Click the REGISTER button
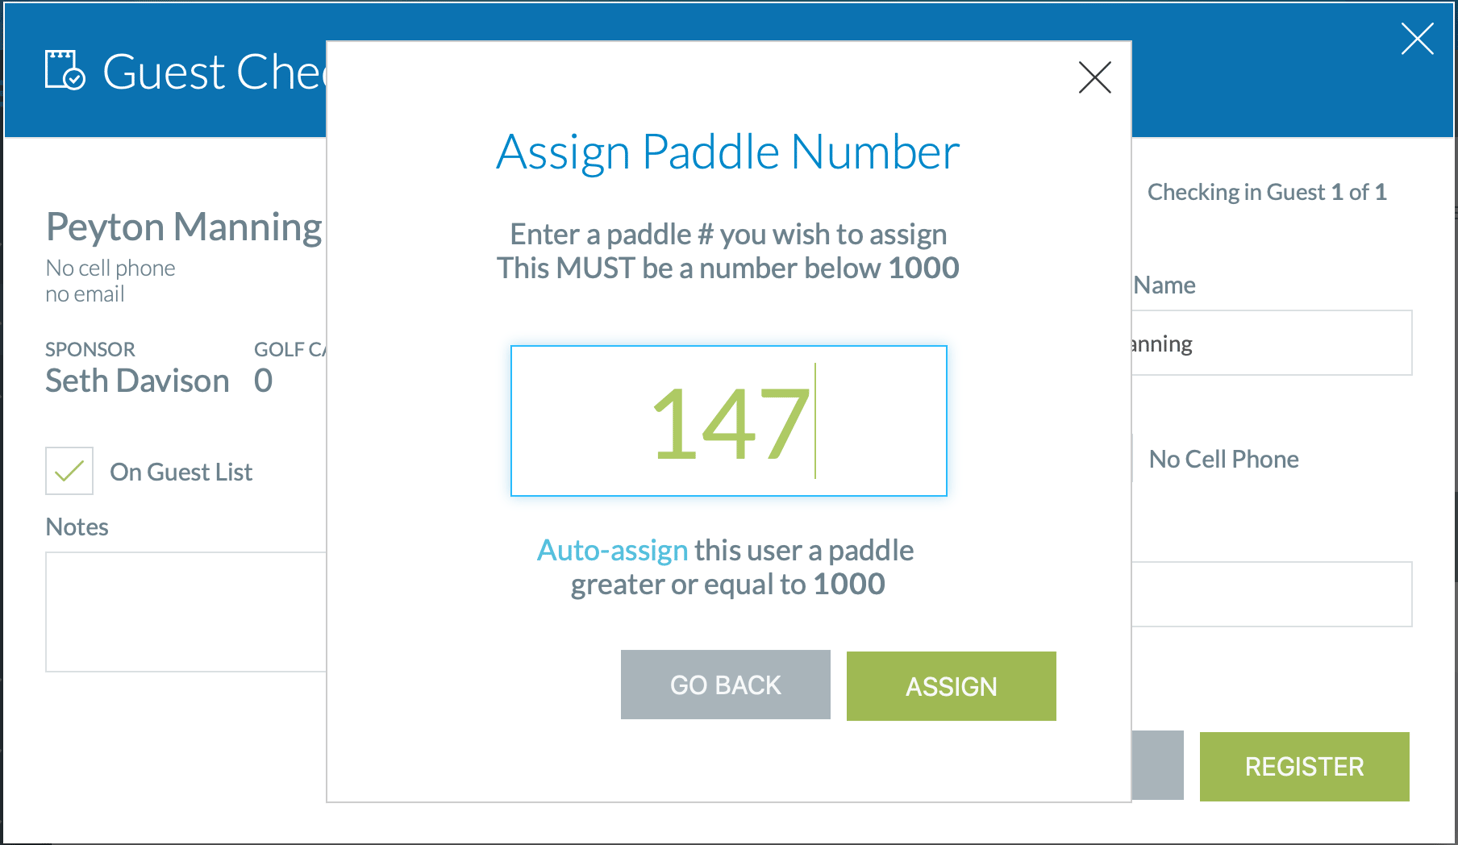This screenshot has height=845, width=1458. pyautogui.click(x=1303, y=766)
